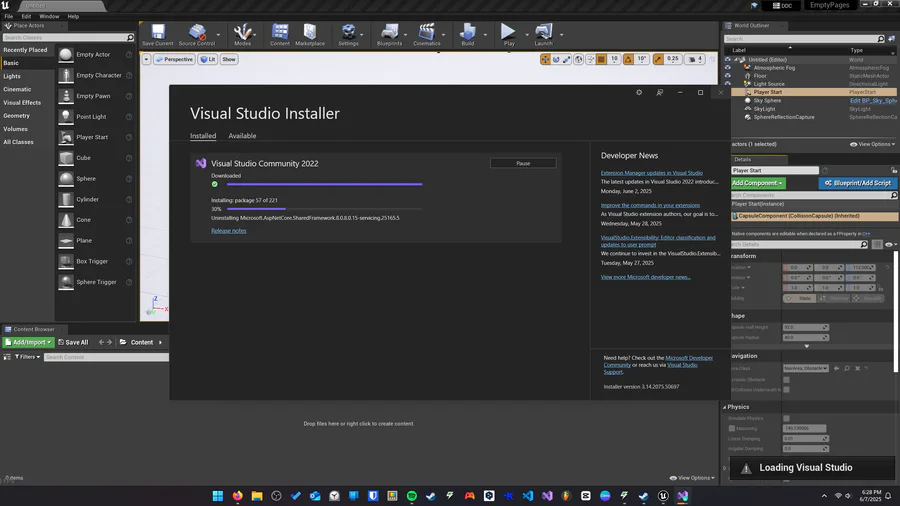Click View more Microsoft developer news

pyautogui.click(x=646, y=277)
